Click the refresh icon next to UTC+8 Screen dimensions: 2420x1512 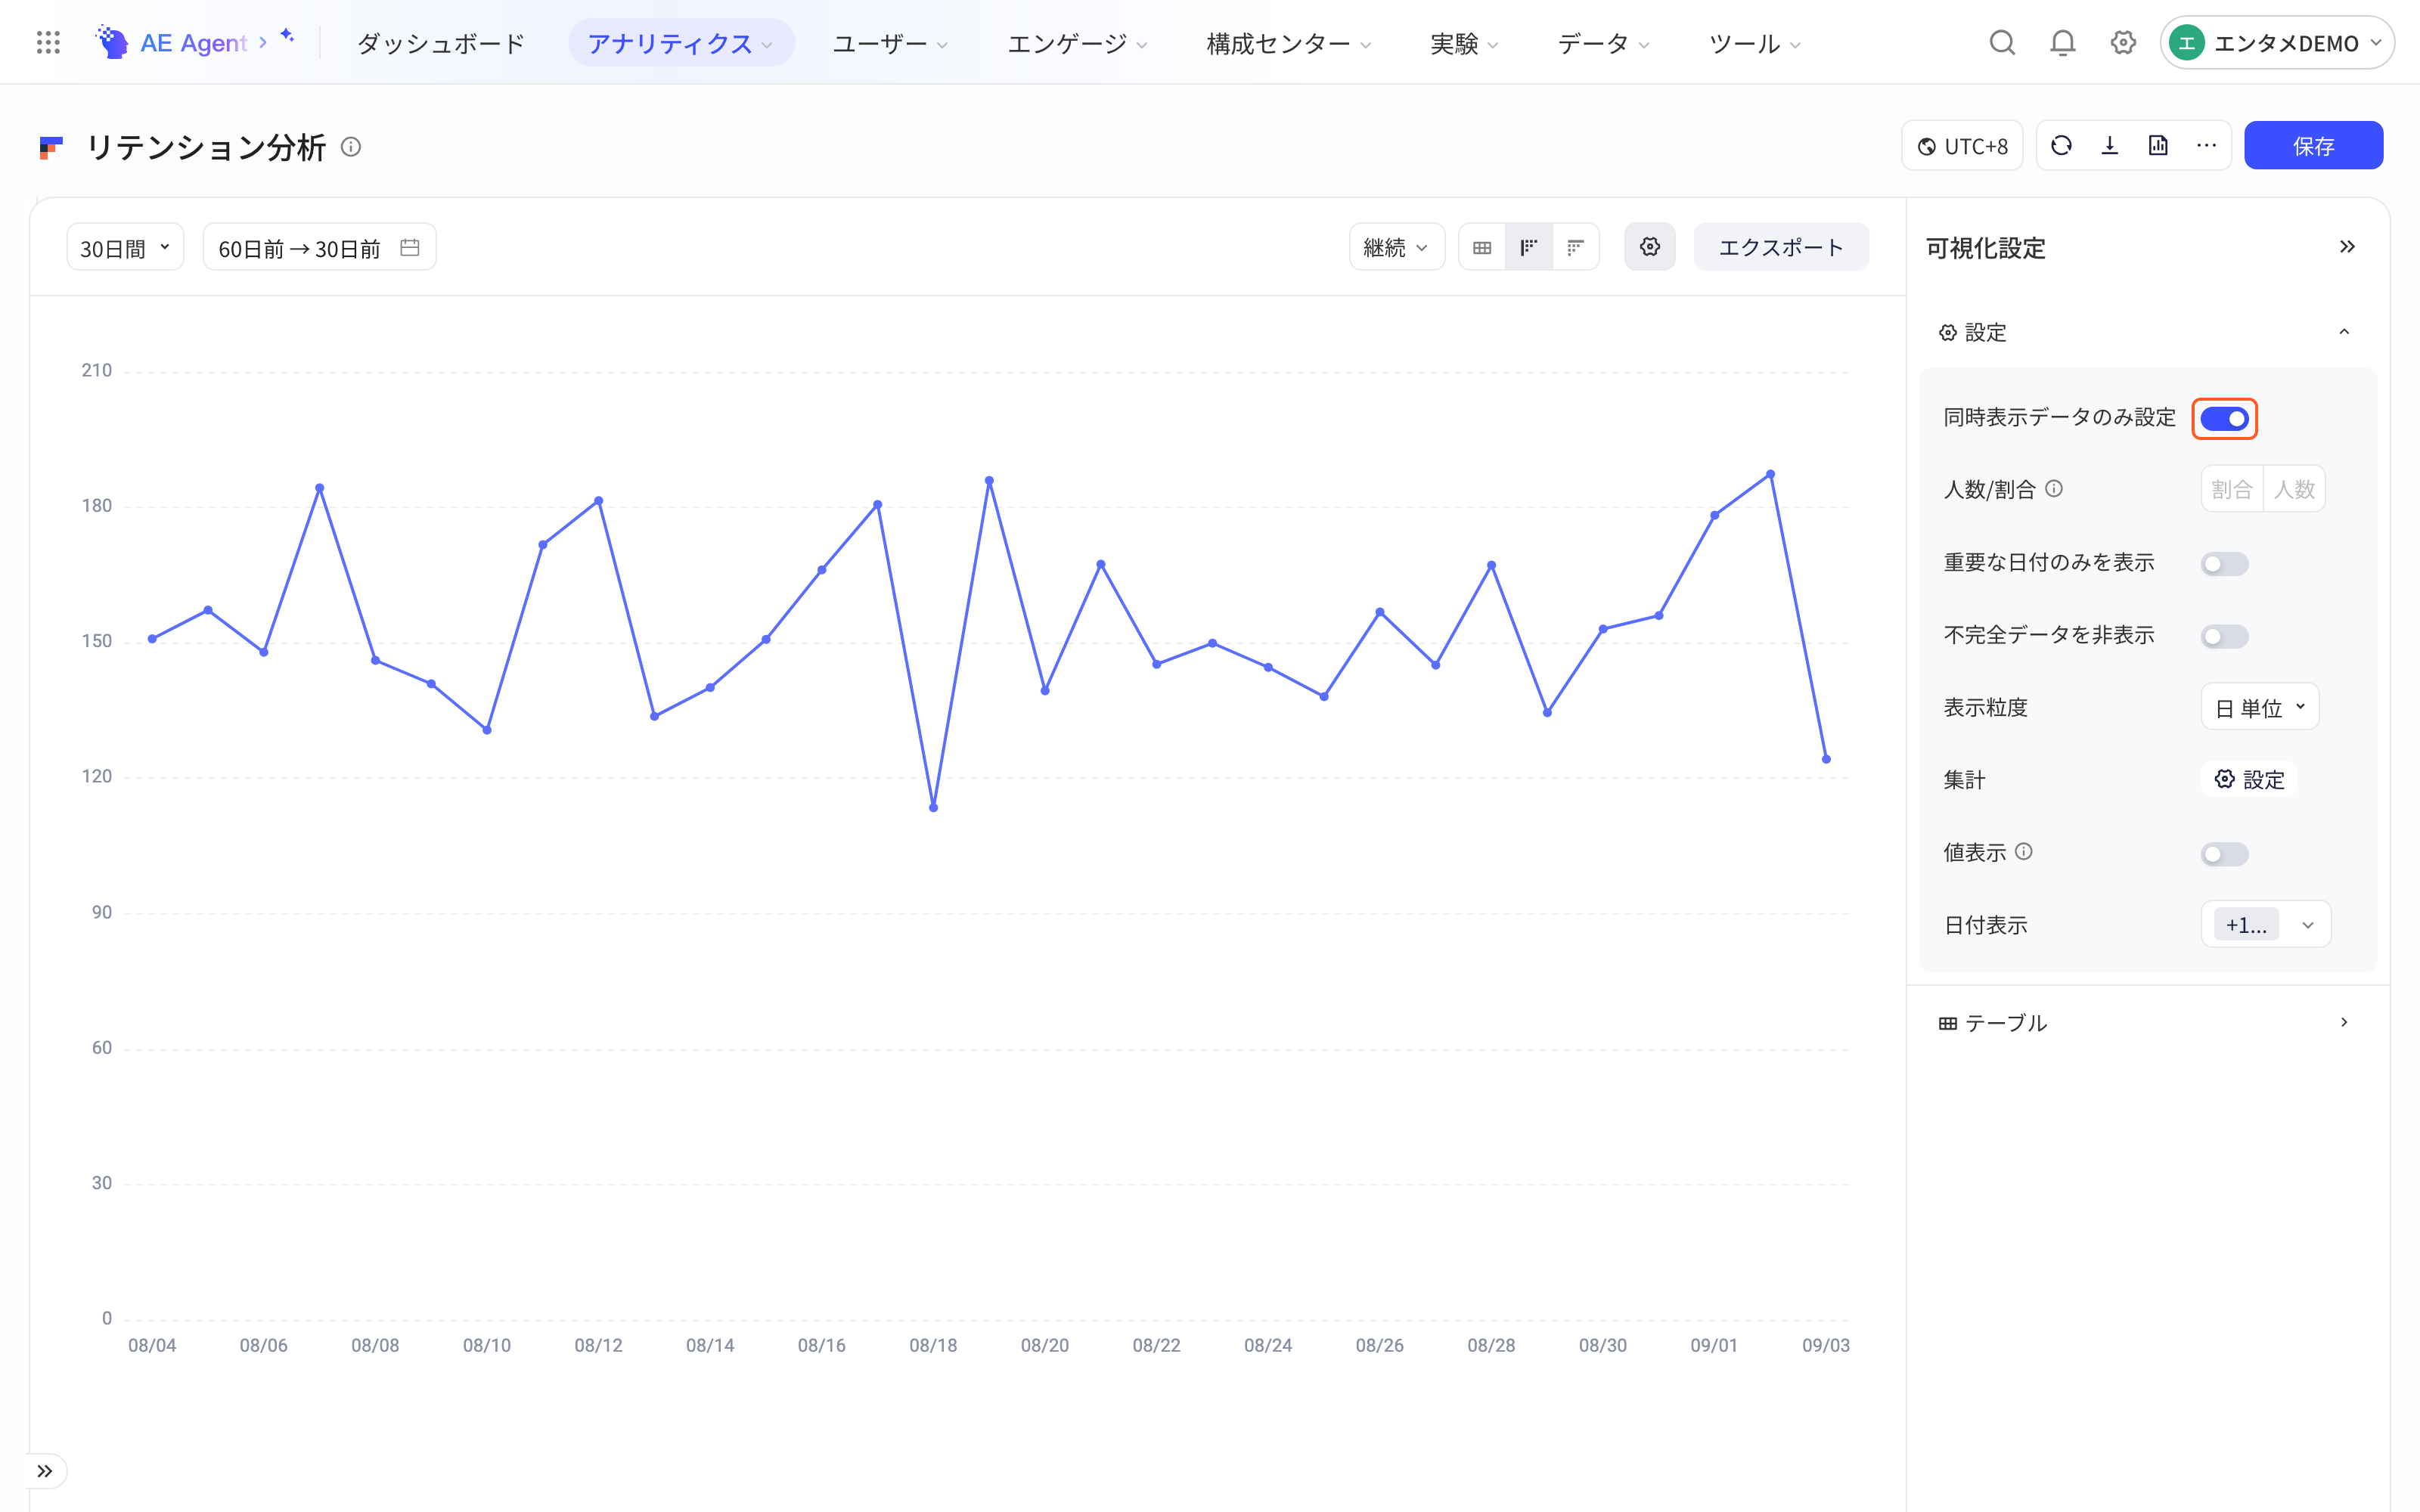pyautogui.click(x=2061, y=146)
